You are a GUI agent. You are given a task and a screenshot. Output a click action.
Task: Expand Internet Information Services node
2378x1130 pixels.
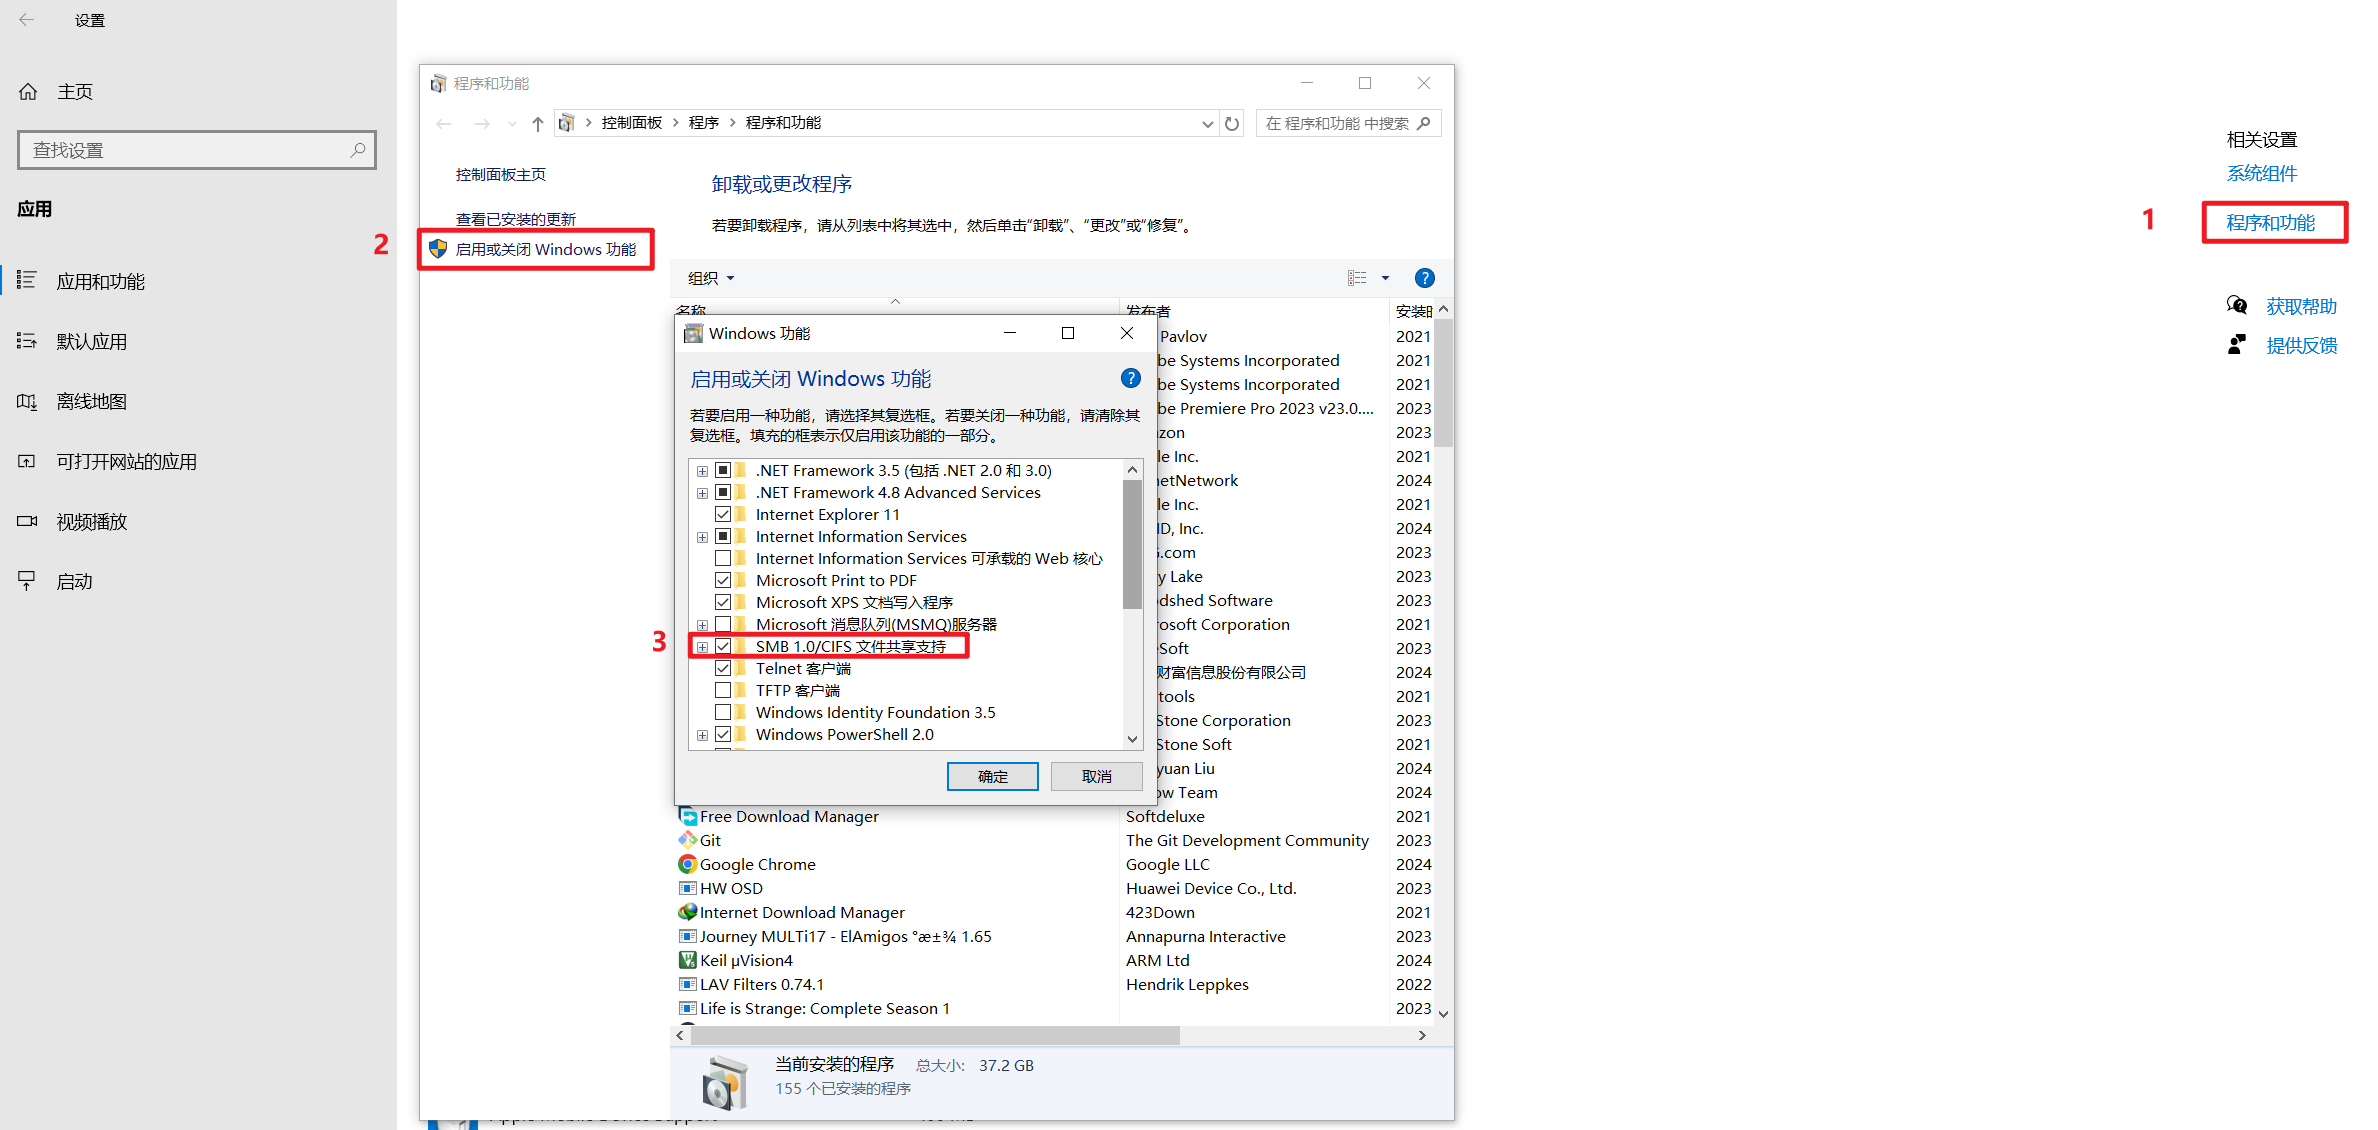pos(702,537)
